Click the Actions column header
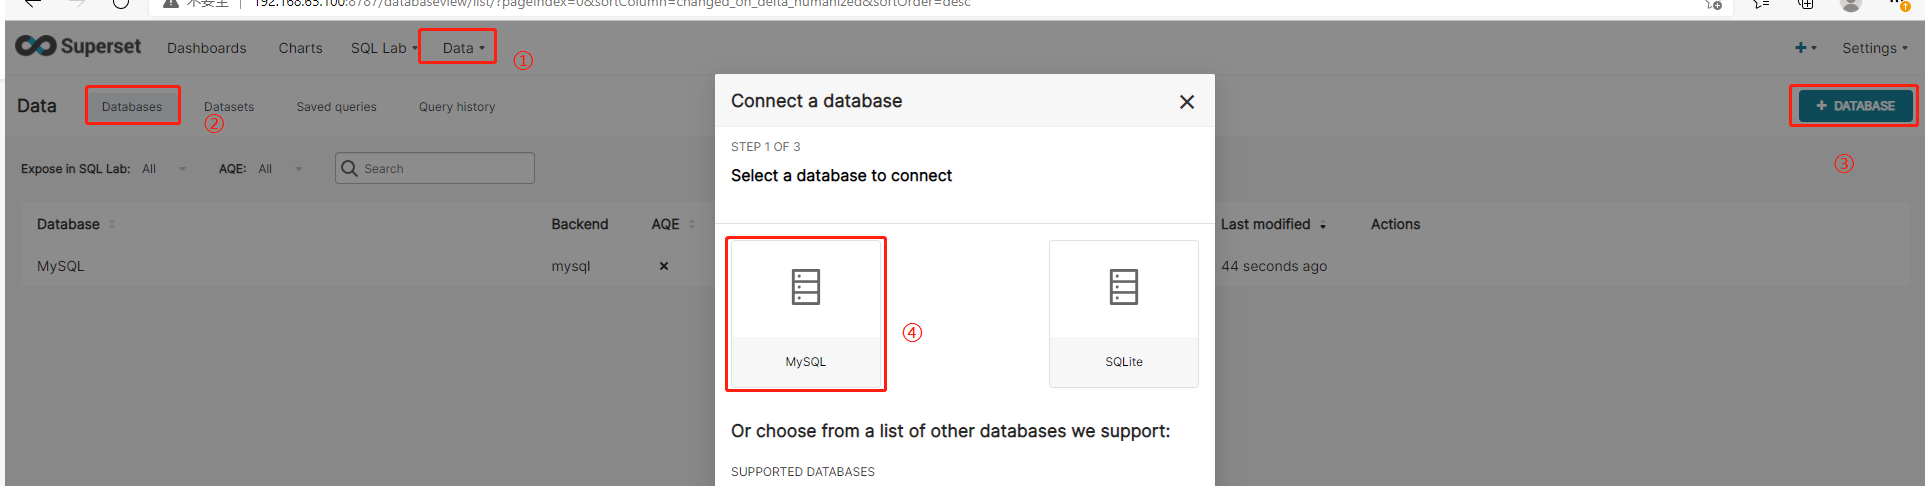Viewport: 1925px width, 486px height. pos(1395,224)
